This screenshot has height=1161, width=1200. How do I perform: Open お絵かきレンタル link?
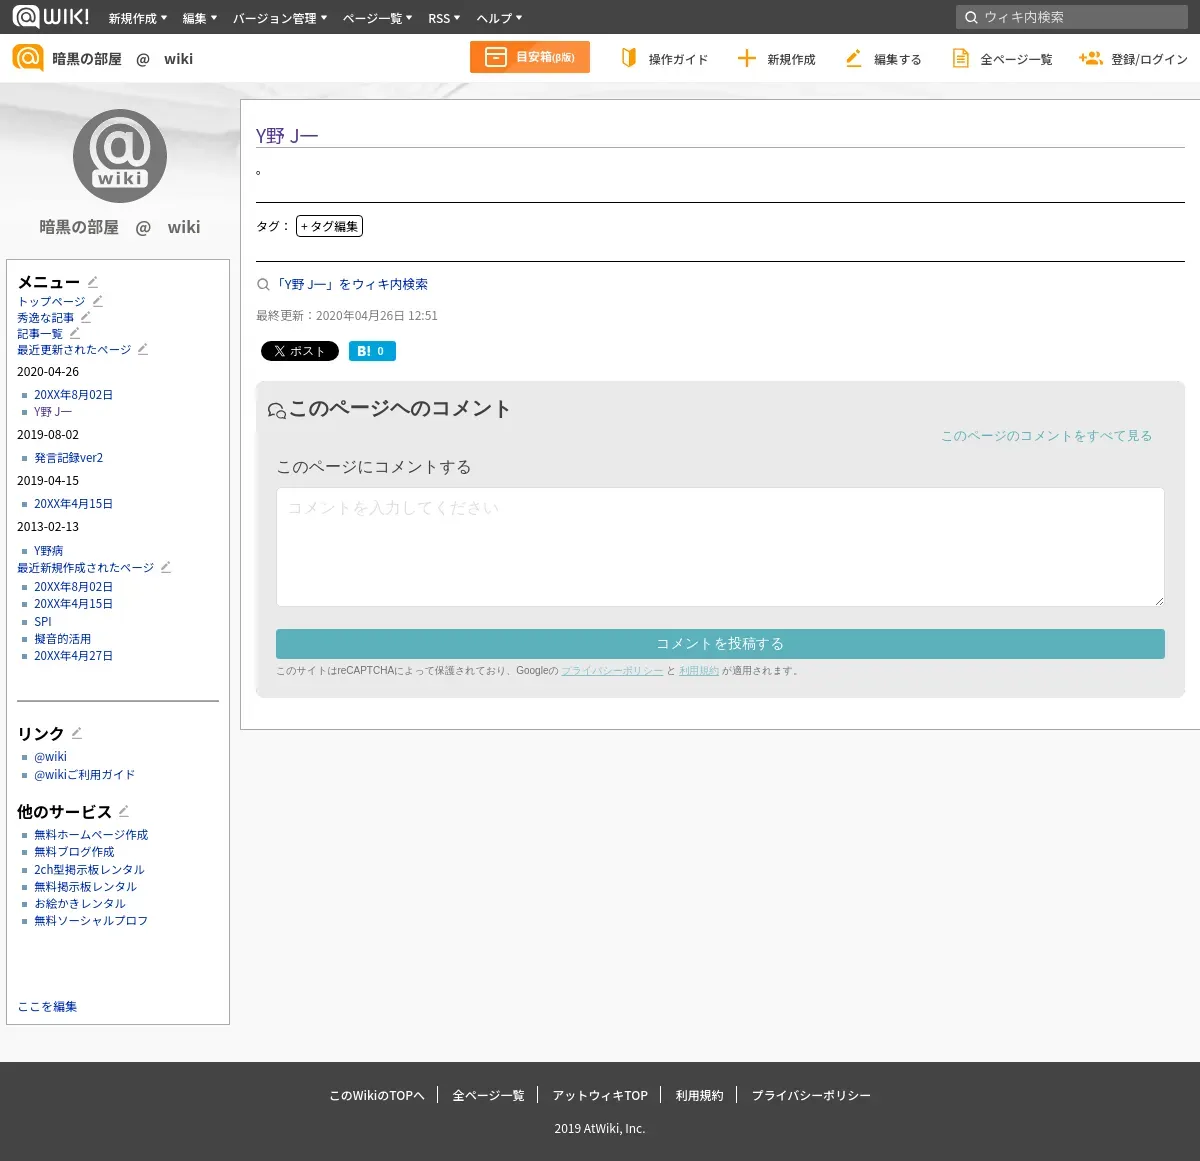click(x=80, y=904)
